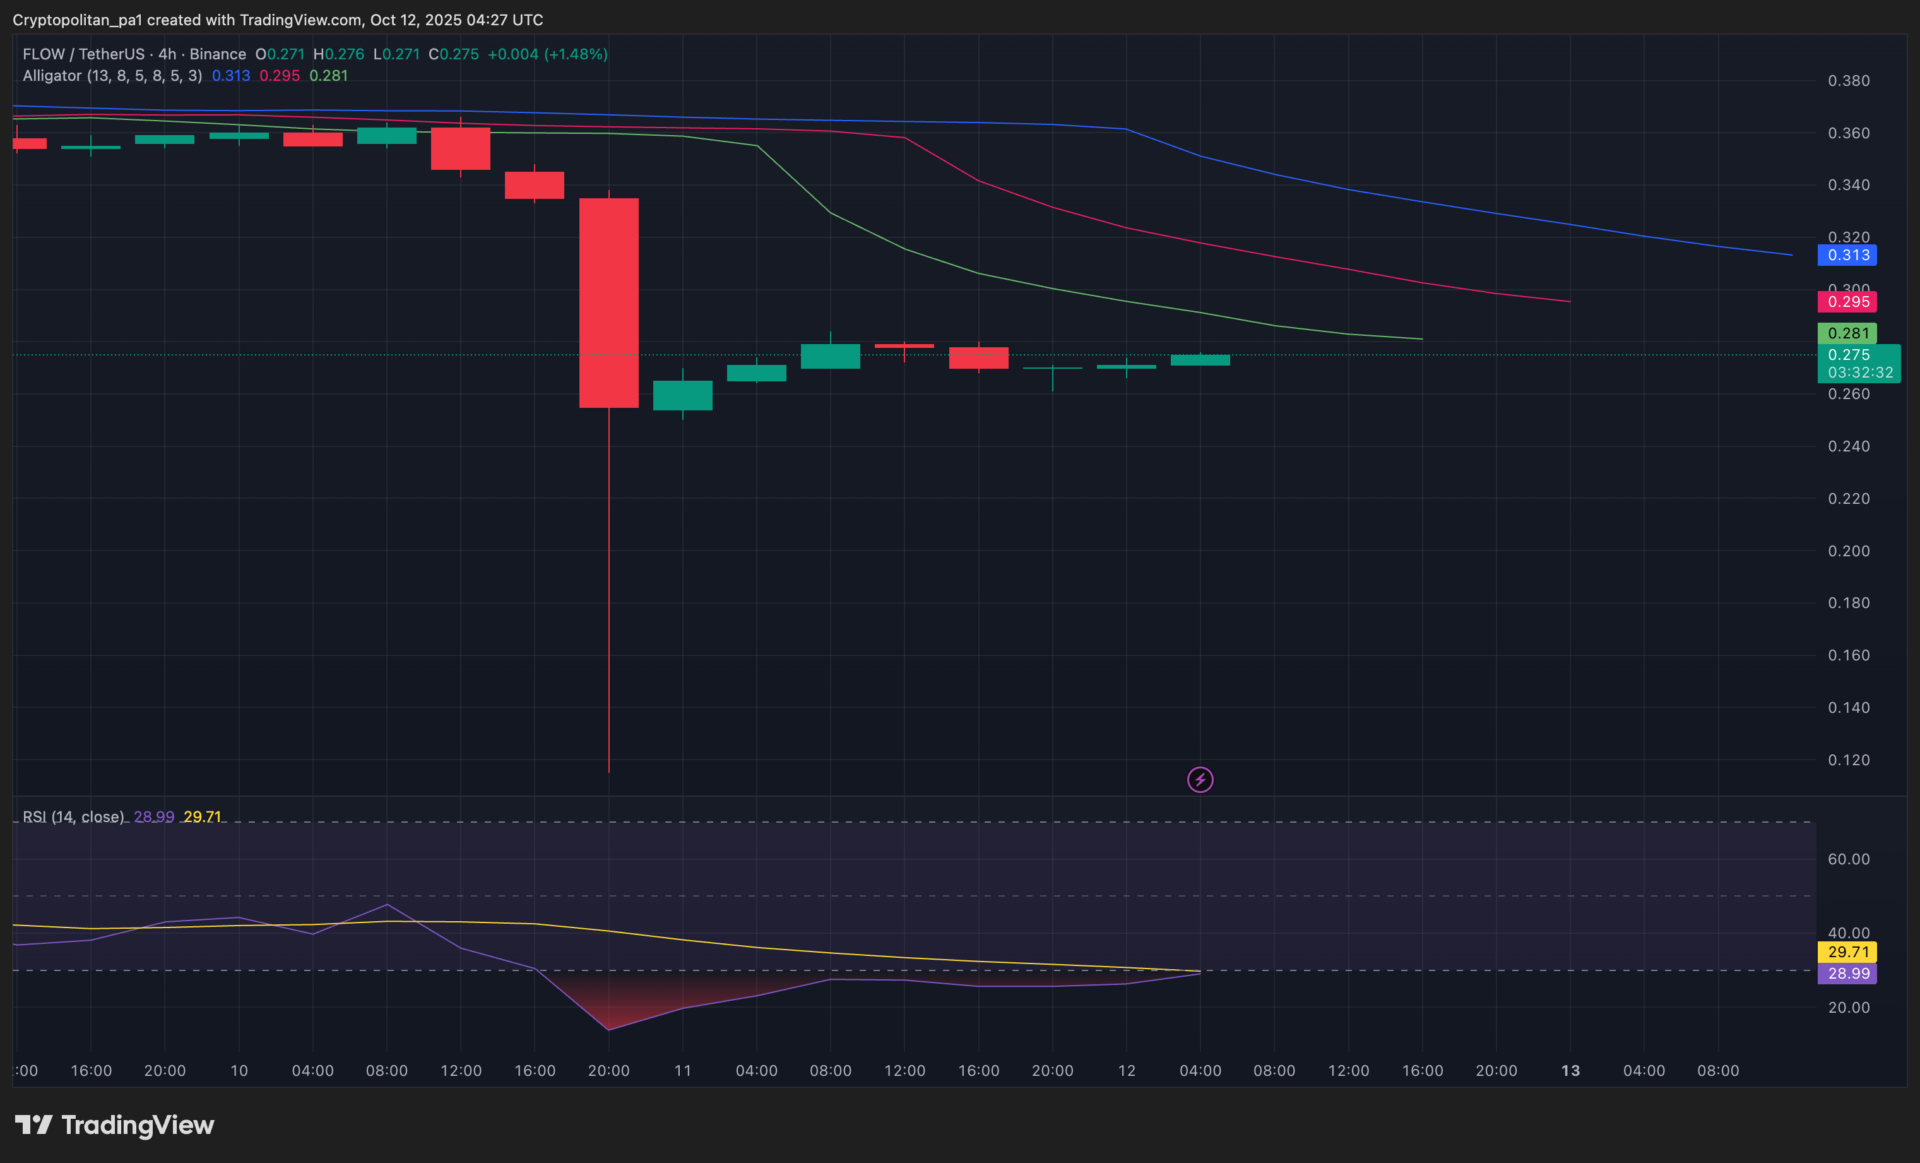Click the TradingView logo at bottom left
This screenshot has width=1920, height=1163.
(x=114, y=1125)
